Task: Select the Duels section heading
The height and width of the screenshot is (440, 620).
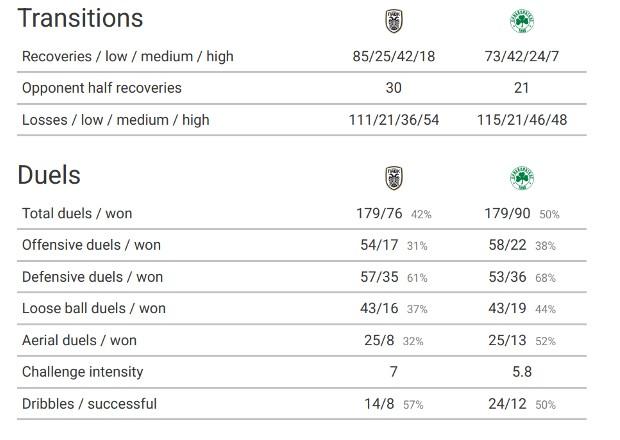Action: pyautogui.click(x=49, y=175)
